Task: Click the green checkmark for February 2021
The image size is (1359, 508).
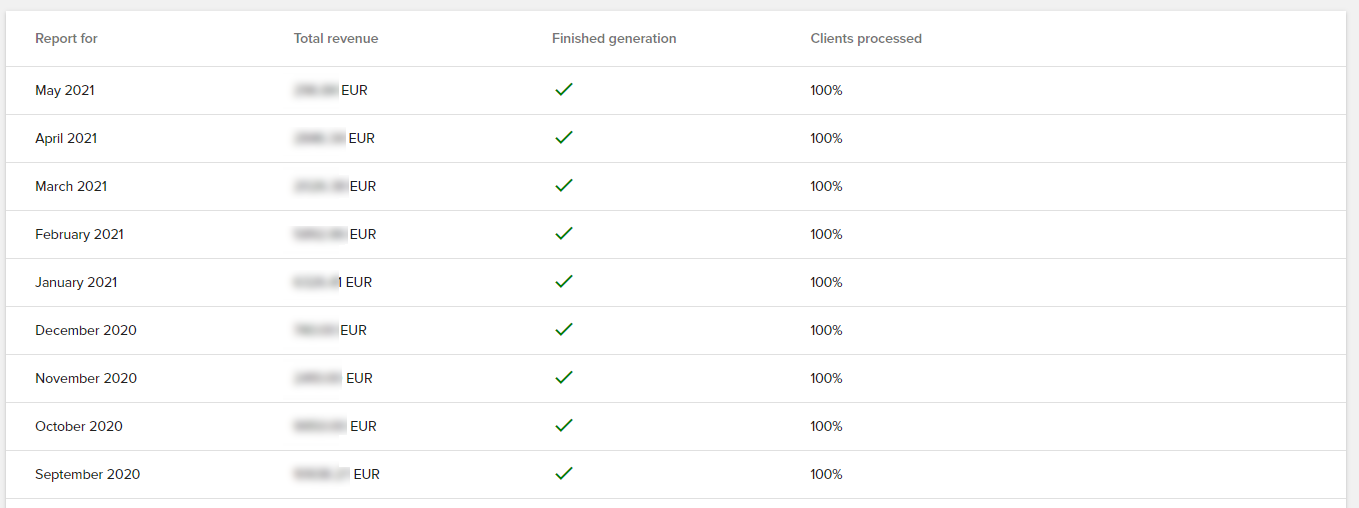Action: tap(563, 234)
